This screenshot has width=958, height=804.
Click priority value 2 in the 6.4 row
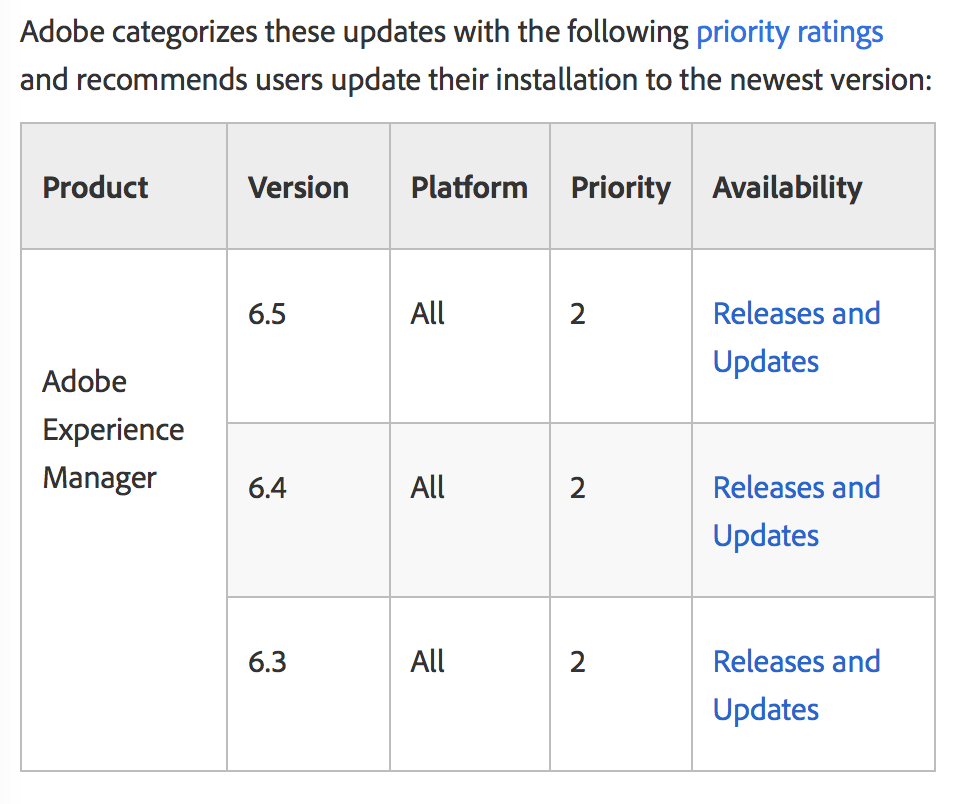(x=578, y=488)
